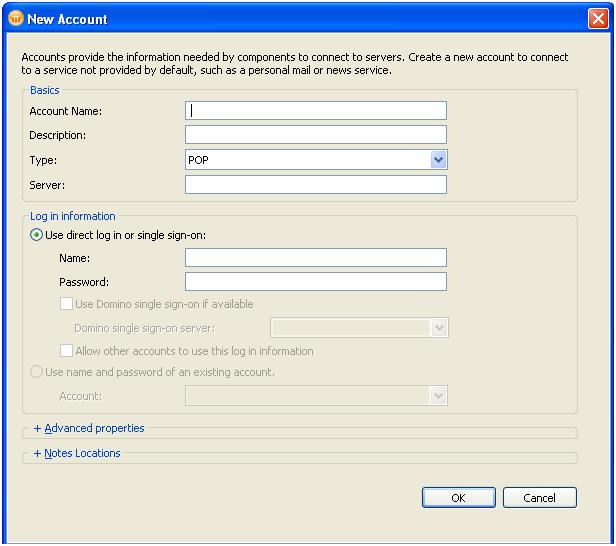The width and height of the screenshot is (616, 546).
Task: Select Use name and password of existing account
Action: [36, 372]
